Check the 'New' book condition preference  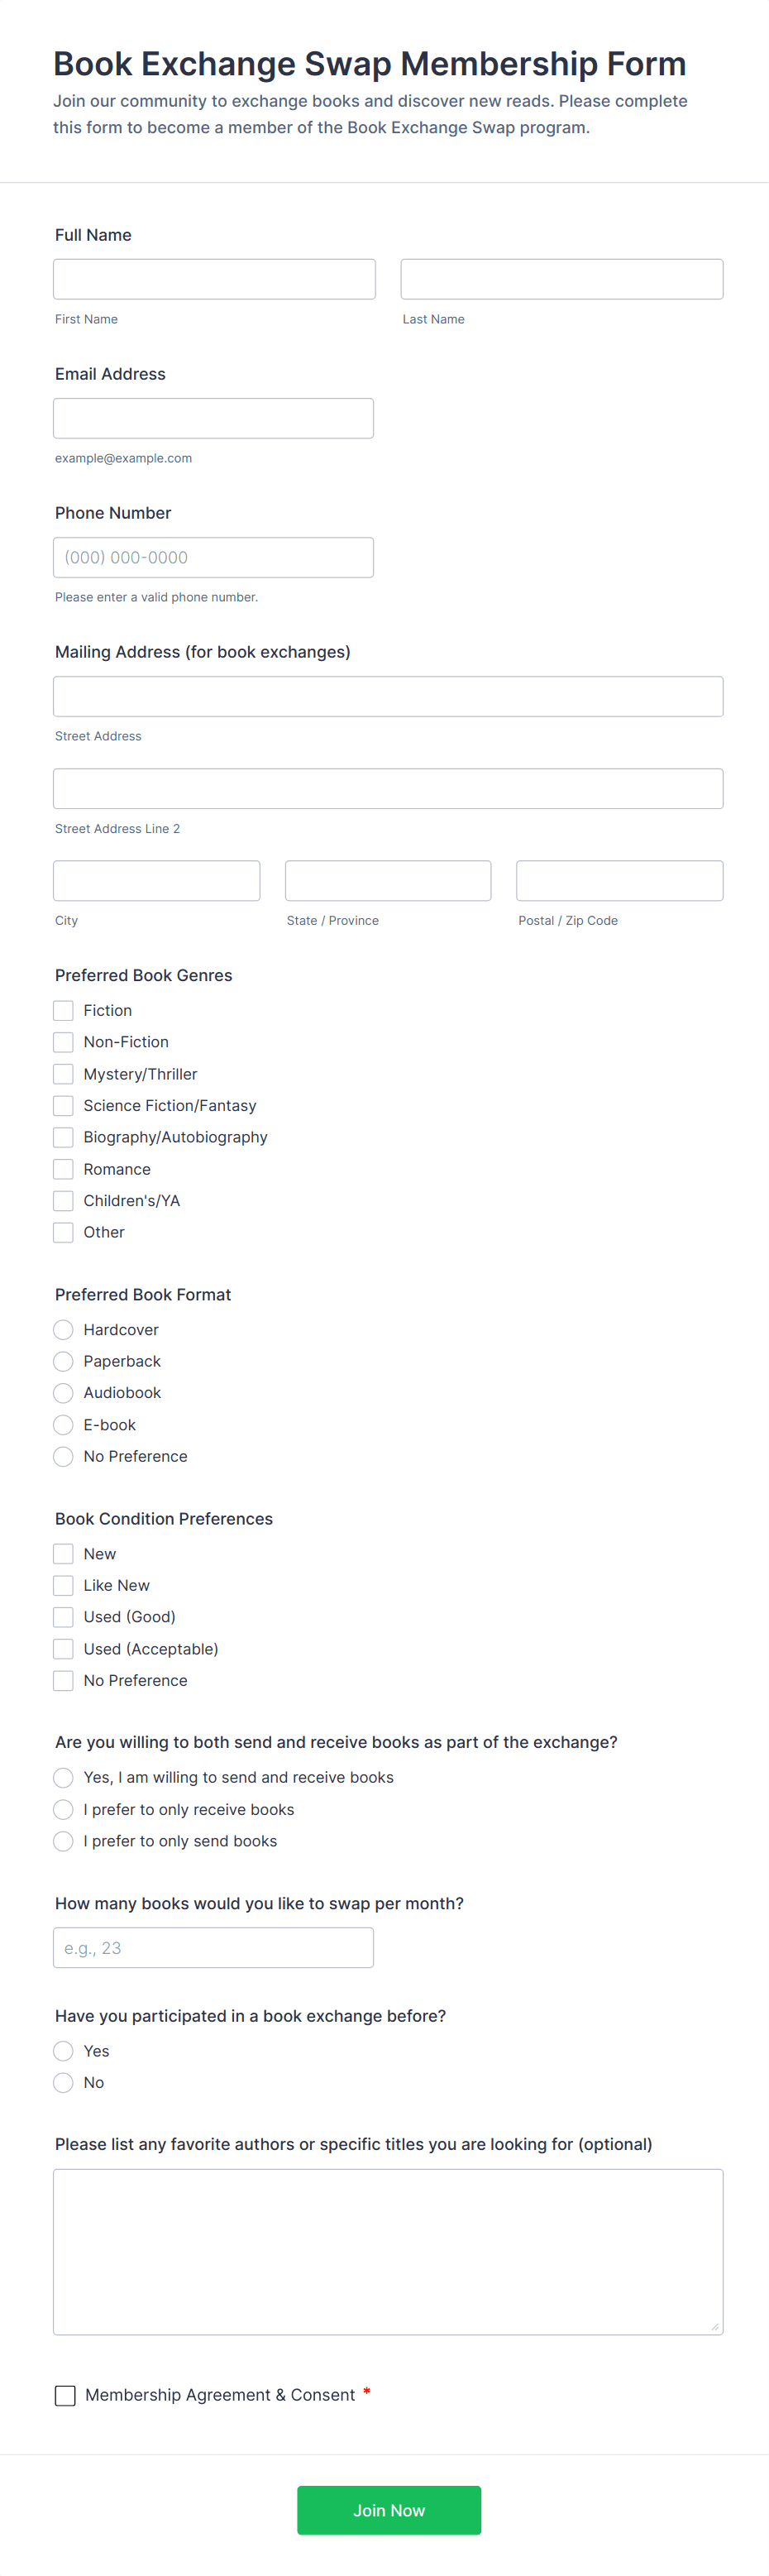tap(63, 1553)
